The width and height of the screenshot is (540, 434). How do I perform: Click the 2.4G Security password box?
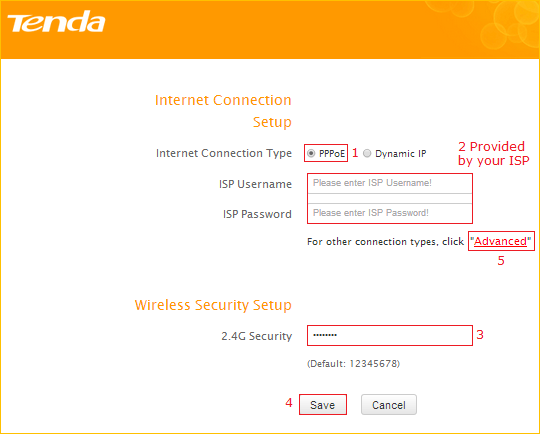click(x=390, y=335)
